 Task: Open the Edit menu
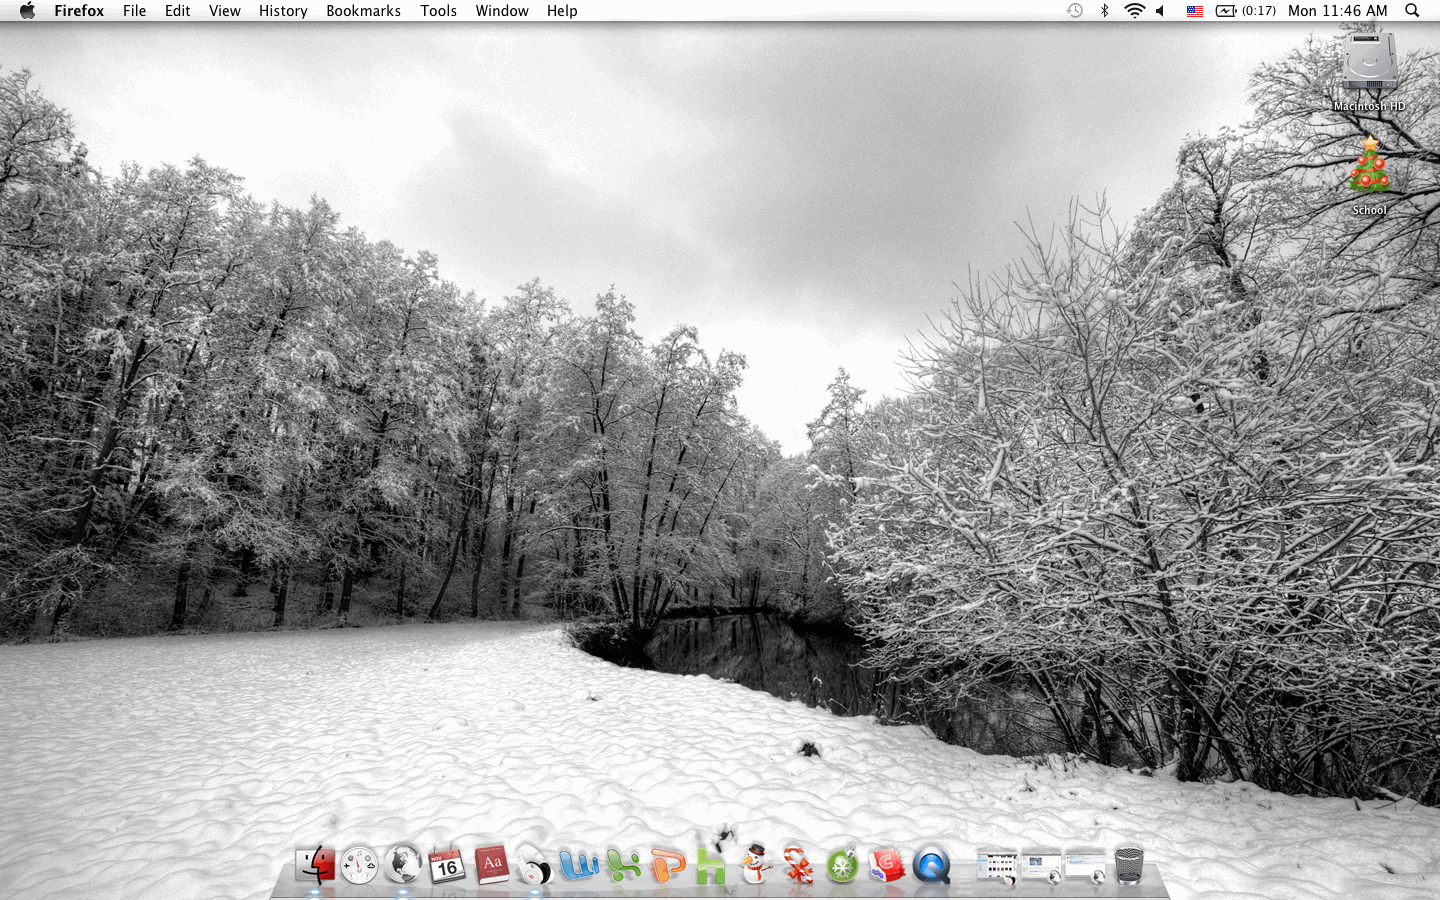tap(177, 11)
